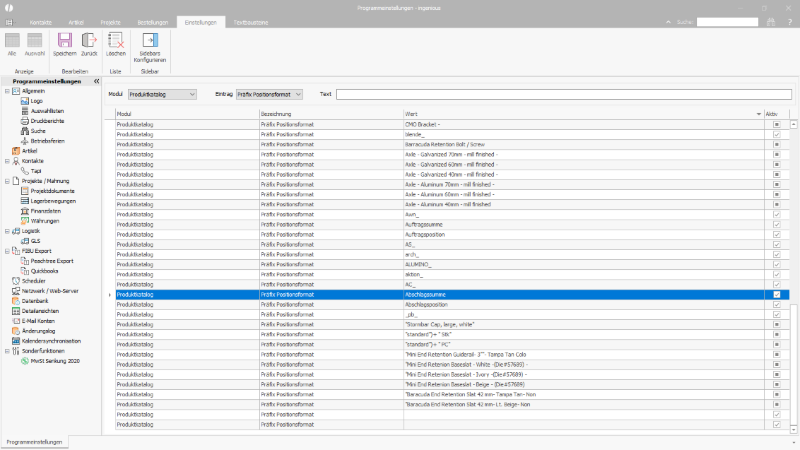This screenshot has height=450, width=800.
Task: Toggle Aktiv checkbox for blende_ row
Action: click(x=777, y=134)
